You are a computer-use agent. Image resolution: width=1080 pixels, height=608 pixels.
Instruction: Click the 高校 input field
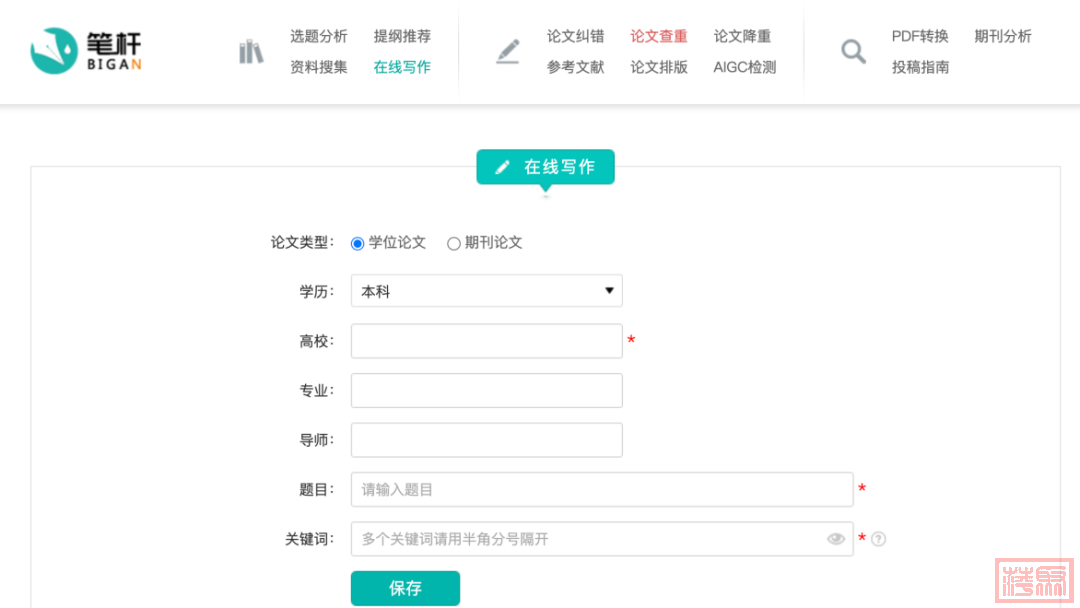[486, 341]
